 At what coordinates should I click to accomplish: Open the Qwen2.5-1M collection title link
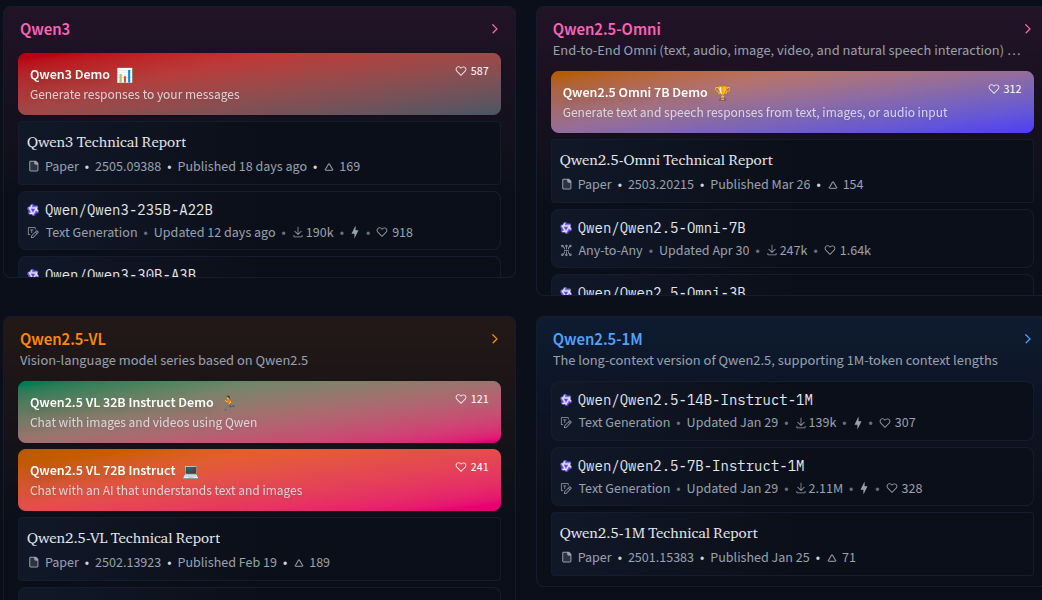point(597,339)
